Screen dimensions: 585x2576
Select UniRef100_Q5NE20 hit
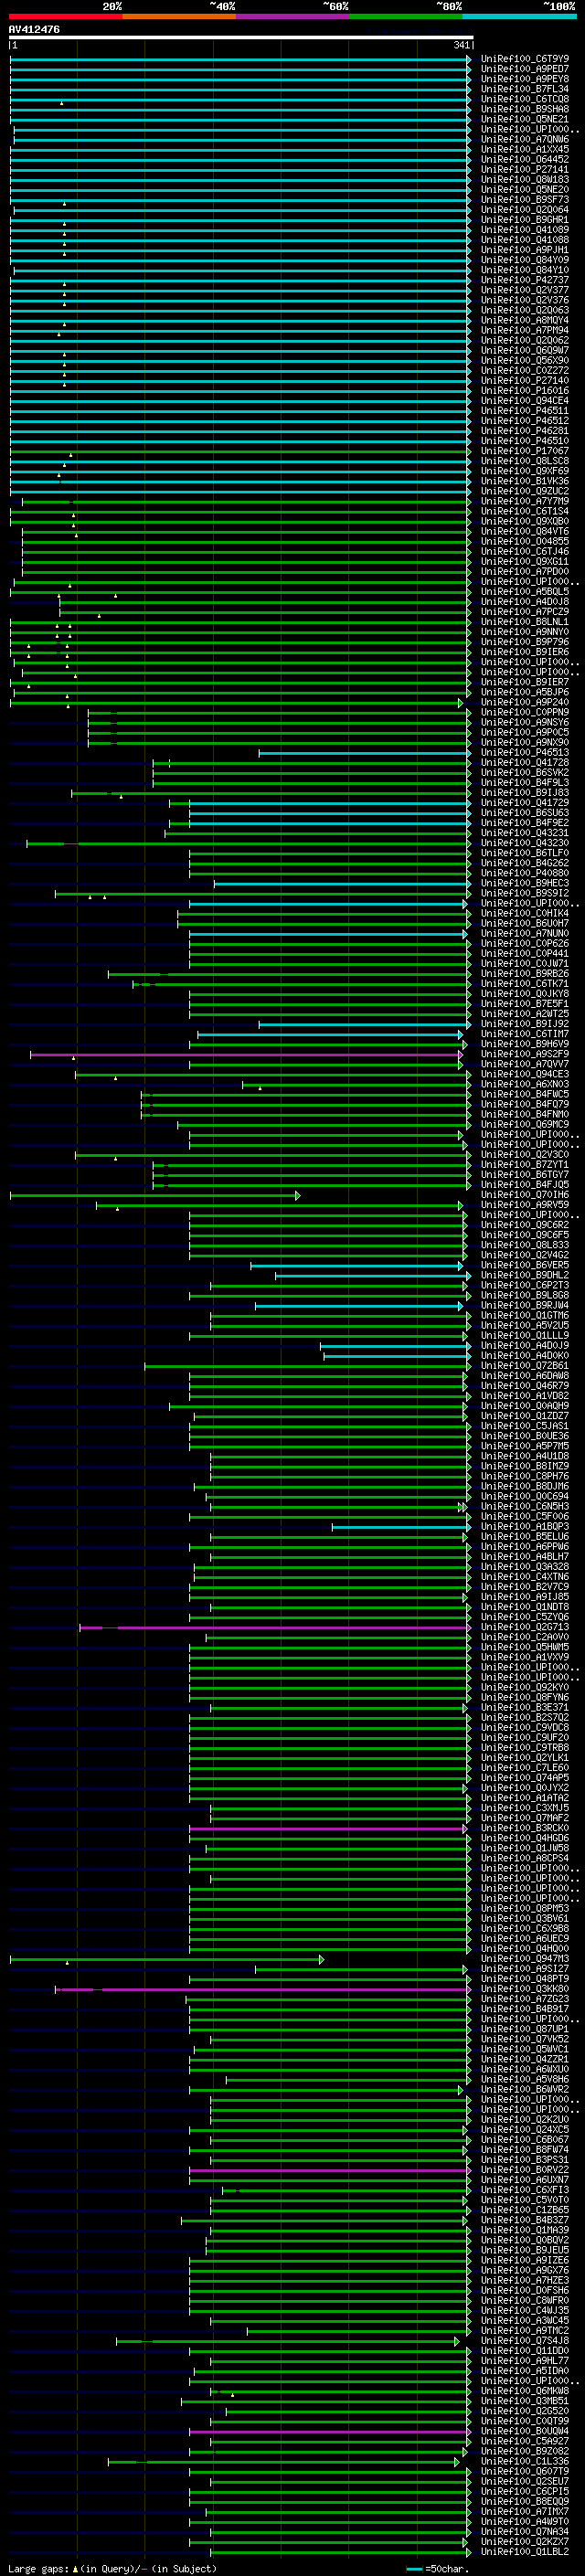525,190
